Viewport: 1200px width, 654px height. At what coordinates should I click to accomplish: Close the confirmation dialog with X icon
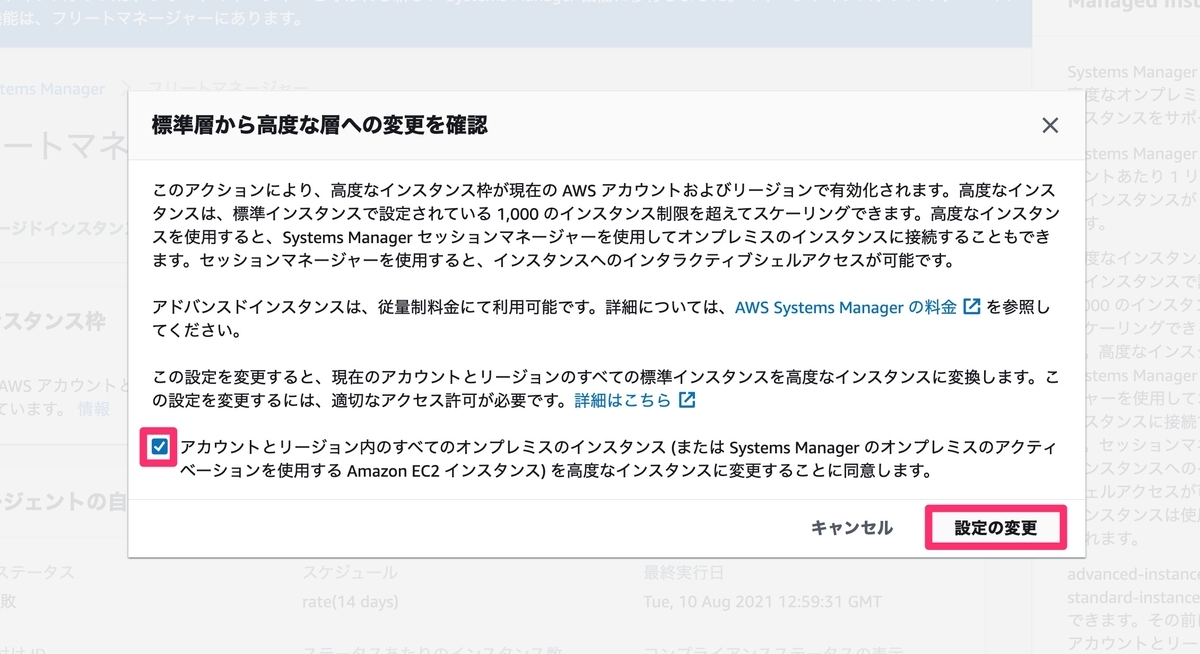coord(1050,125)
